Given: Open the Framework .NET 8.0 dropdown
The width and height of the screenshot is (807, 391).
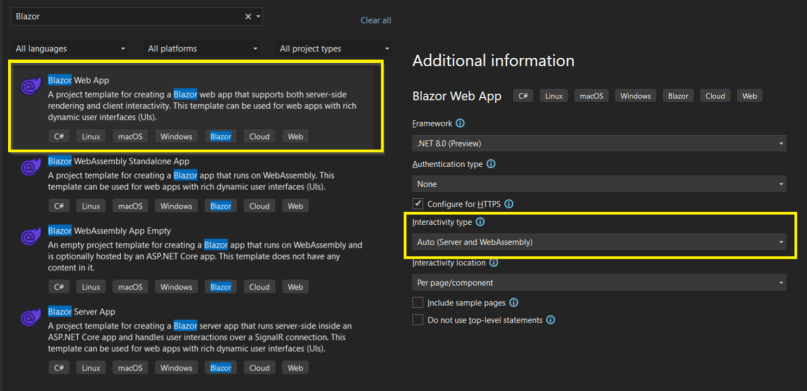Looking at the screenshot, I should (599, 143).
